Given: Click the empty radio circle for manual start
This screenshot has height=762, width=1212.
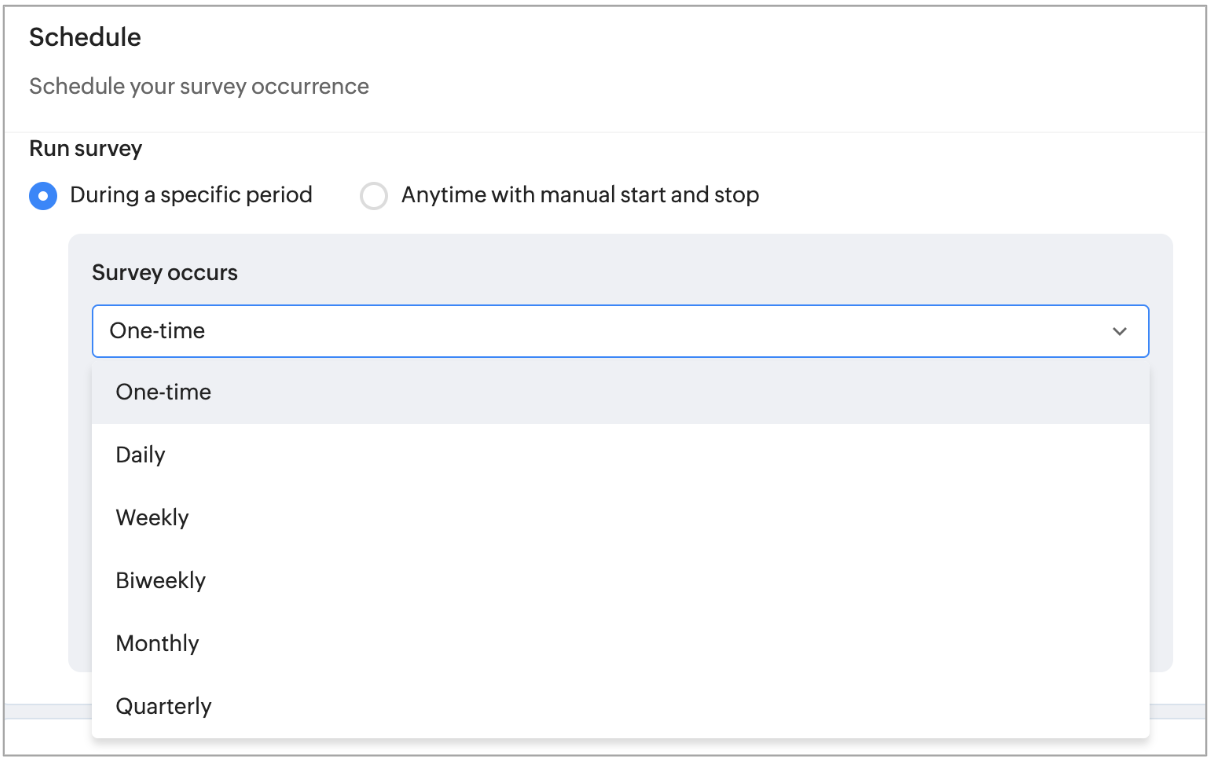Looking at the screenshot, I should [374, 196].
